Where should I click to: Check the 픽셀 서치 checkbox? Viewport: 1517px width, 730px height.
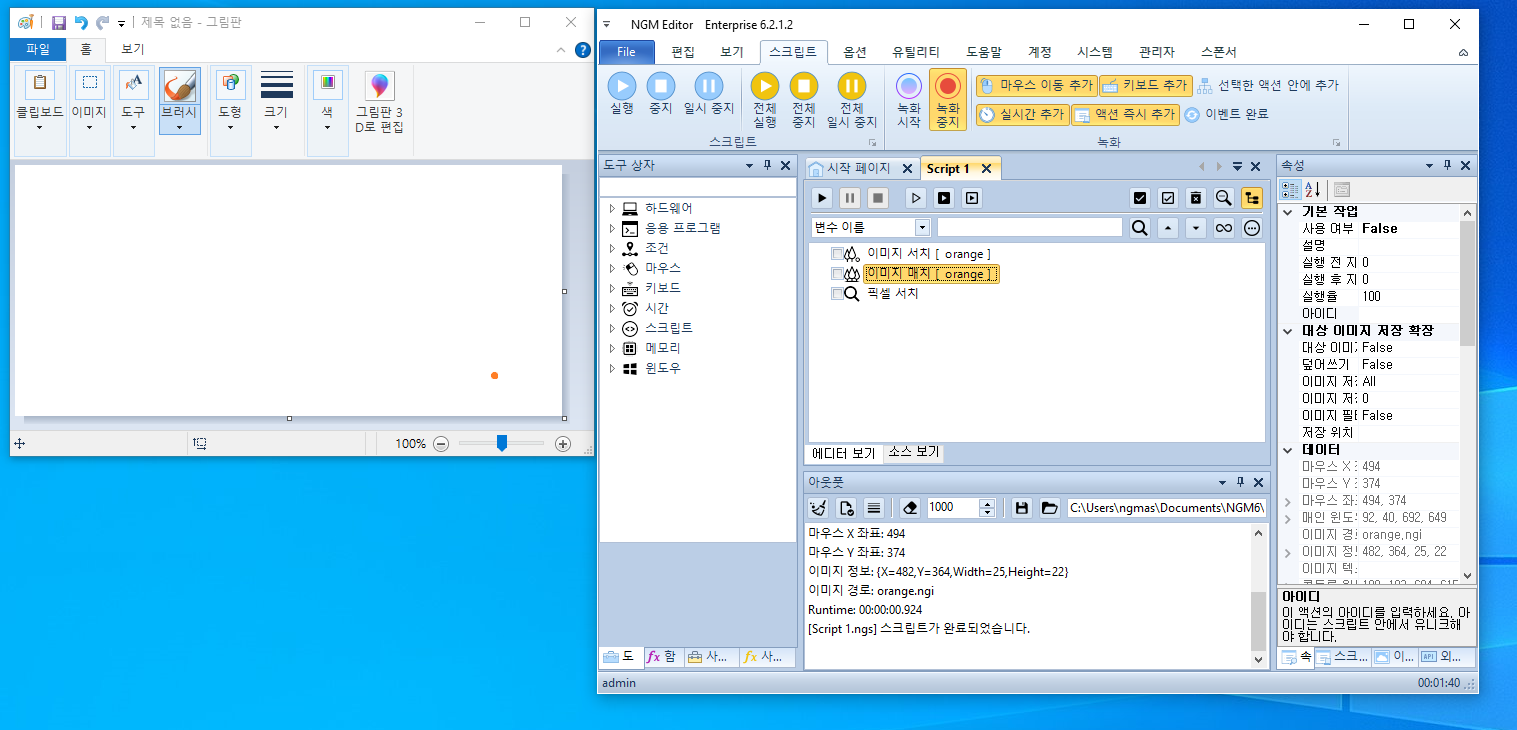[x=837, y=294]
